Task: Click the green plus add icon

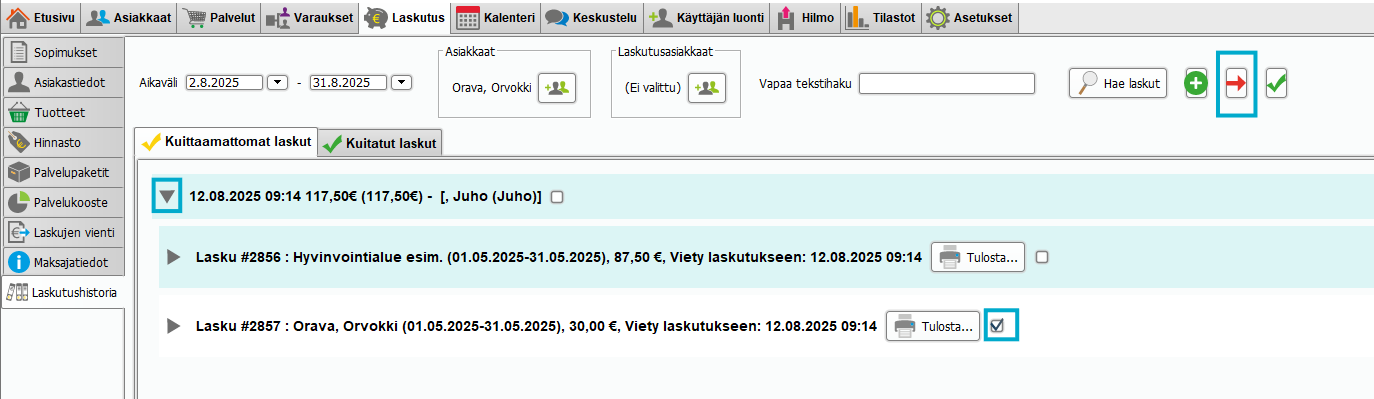Action: [1196, 84]
